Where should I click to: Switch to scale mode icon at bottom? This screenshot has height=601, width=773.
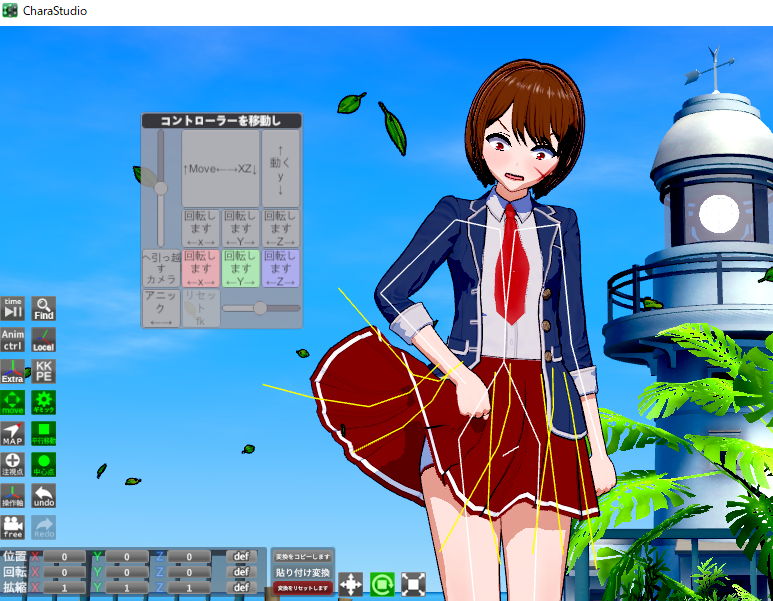[x=413, y=584]
